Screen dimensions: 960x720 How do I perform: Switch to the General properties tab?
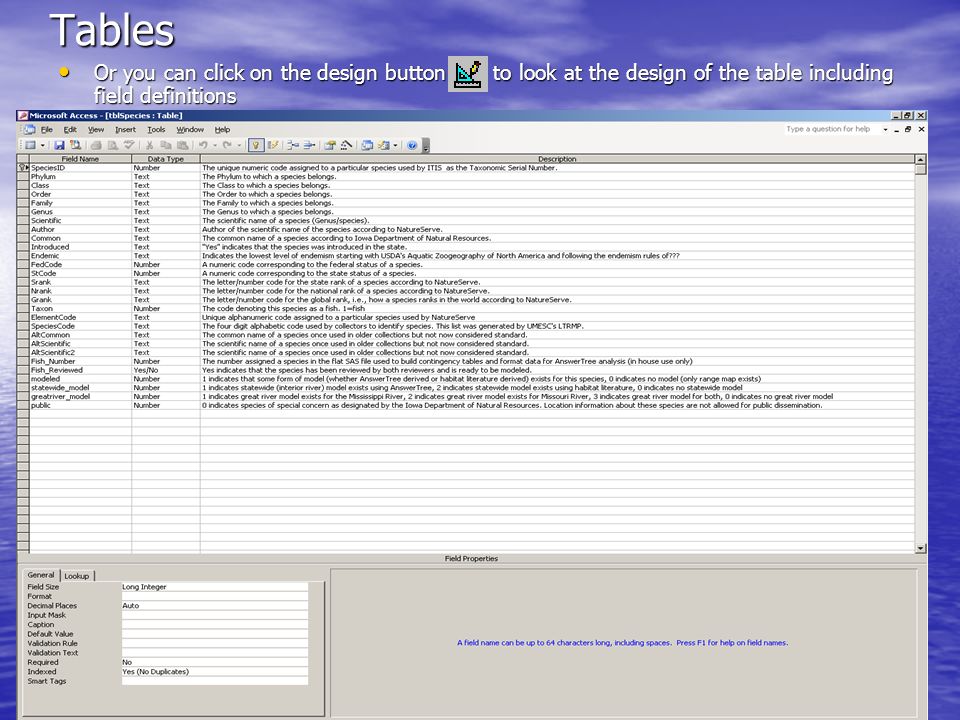[x=41, y=575]
